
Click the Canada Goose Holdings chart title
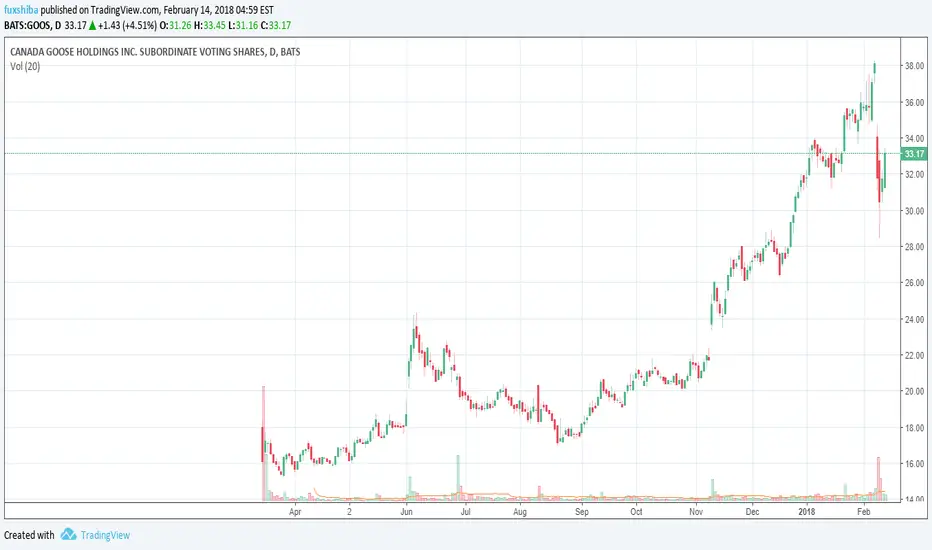coord(155,52)
